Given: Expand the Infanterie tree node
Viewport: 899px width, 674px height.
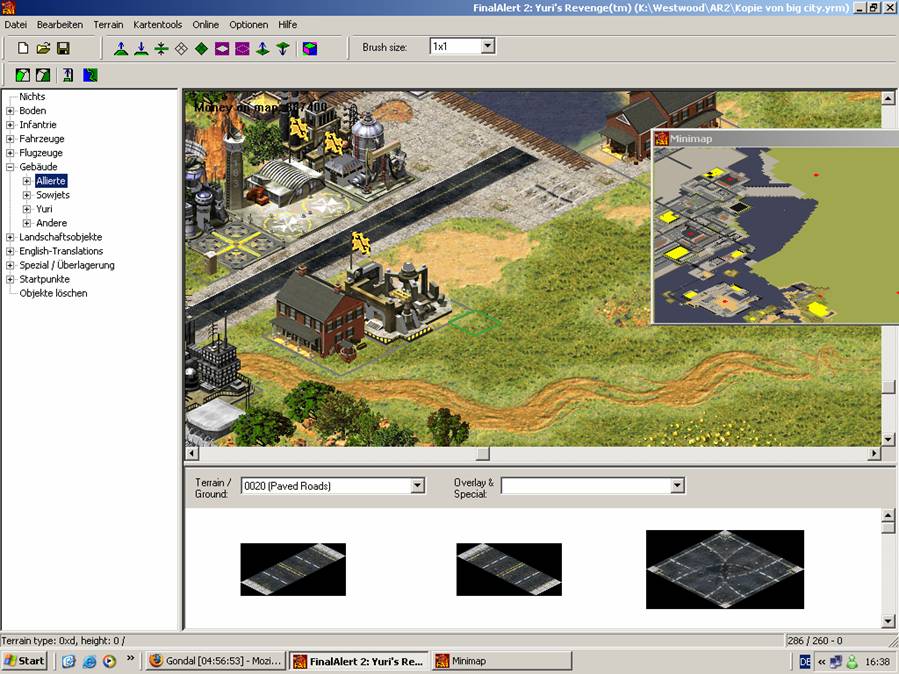Looking at the screenshot, I should (11, 125).
